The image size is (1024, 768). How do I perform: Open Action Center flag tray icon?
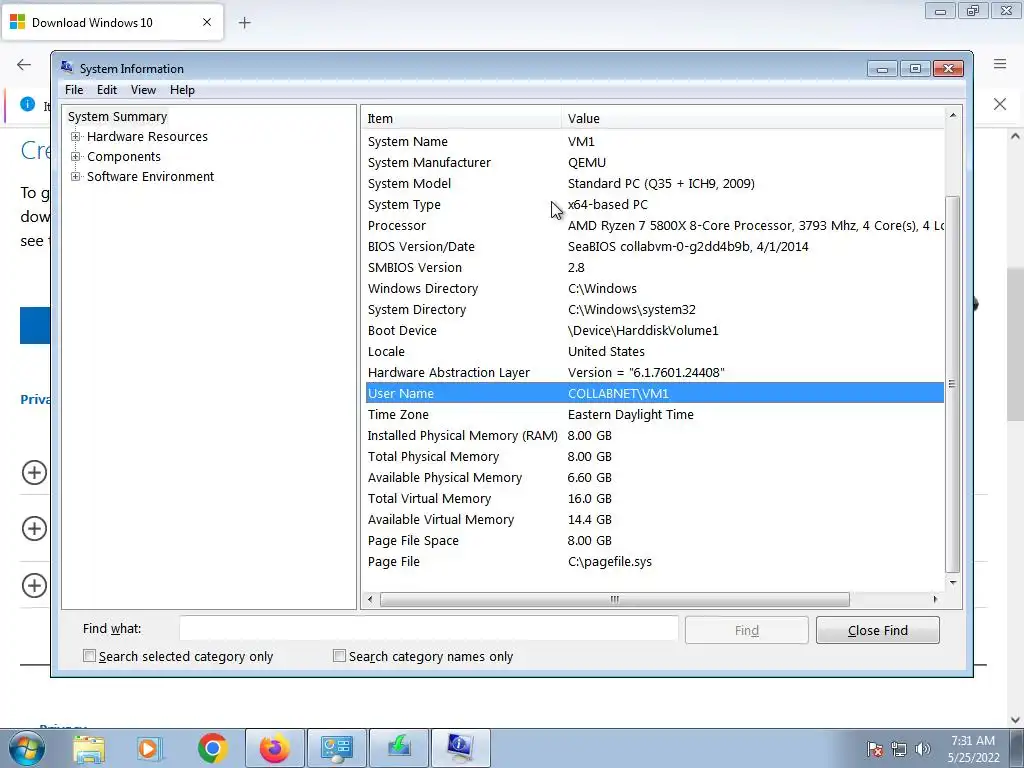(x=875, y=749)
